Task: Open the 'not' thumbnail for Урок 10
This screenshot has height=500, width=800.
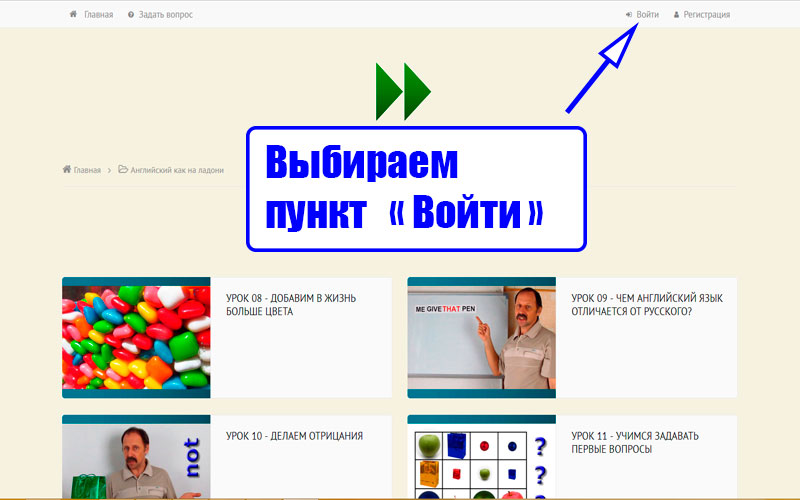Action: pos(136,458)
